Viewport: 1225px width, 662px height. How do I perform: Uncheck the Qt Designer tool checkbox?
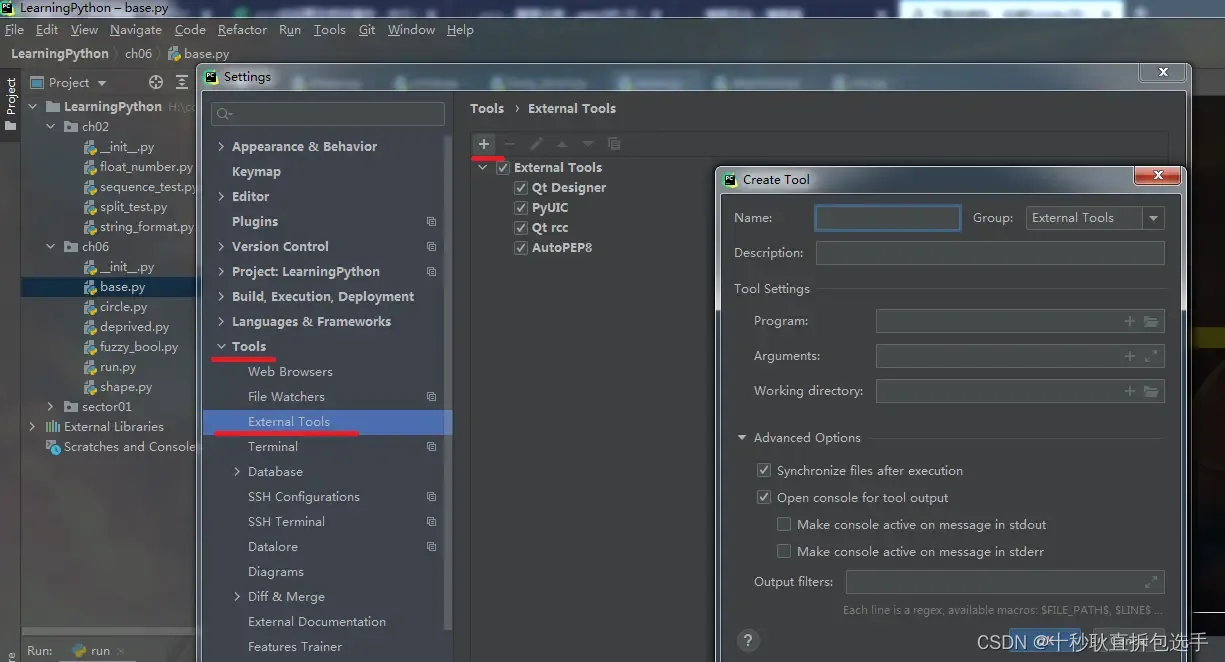click(x=521, y=188)
